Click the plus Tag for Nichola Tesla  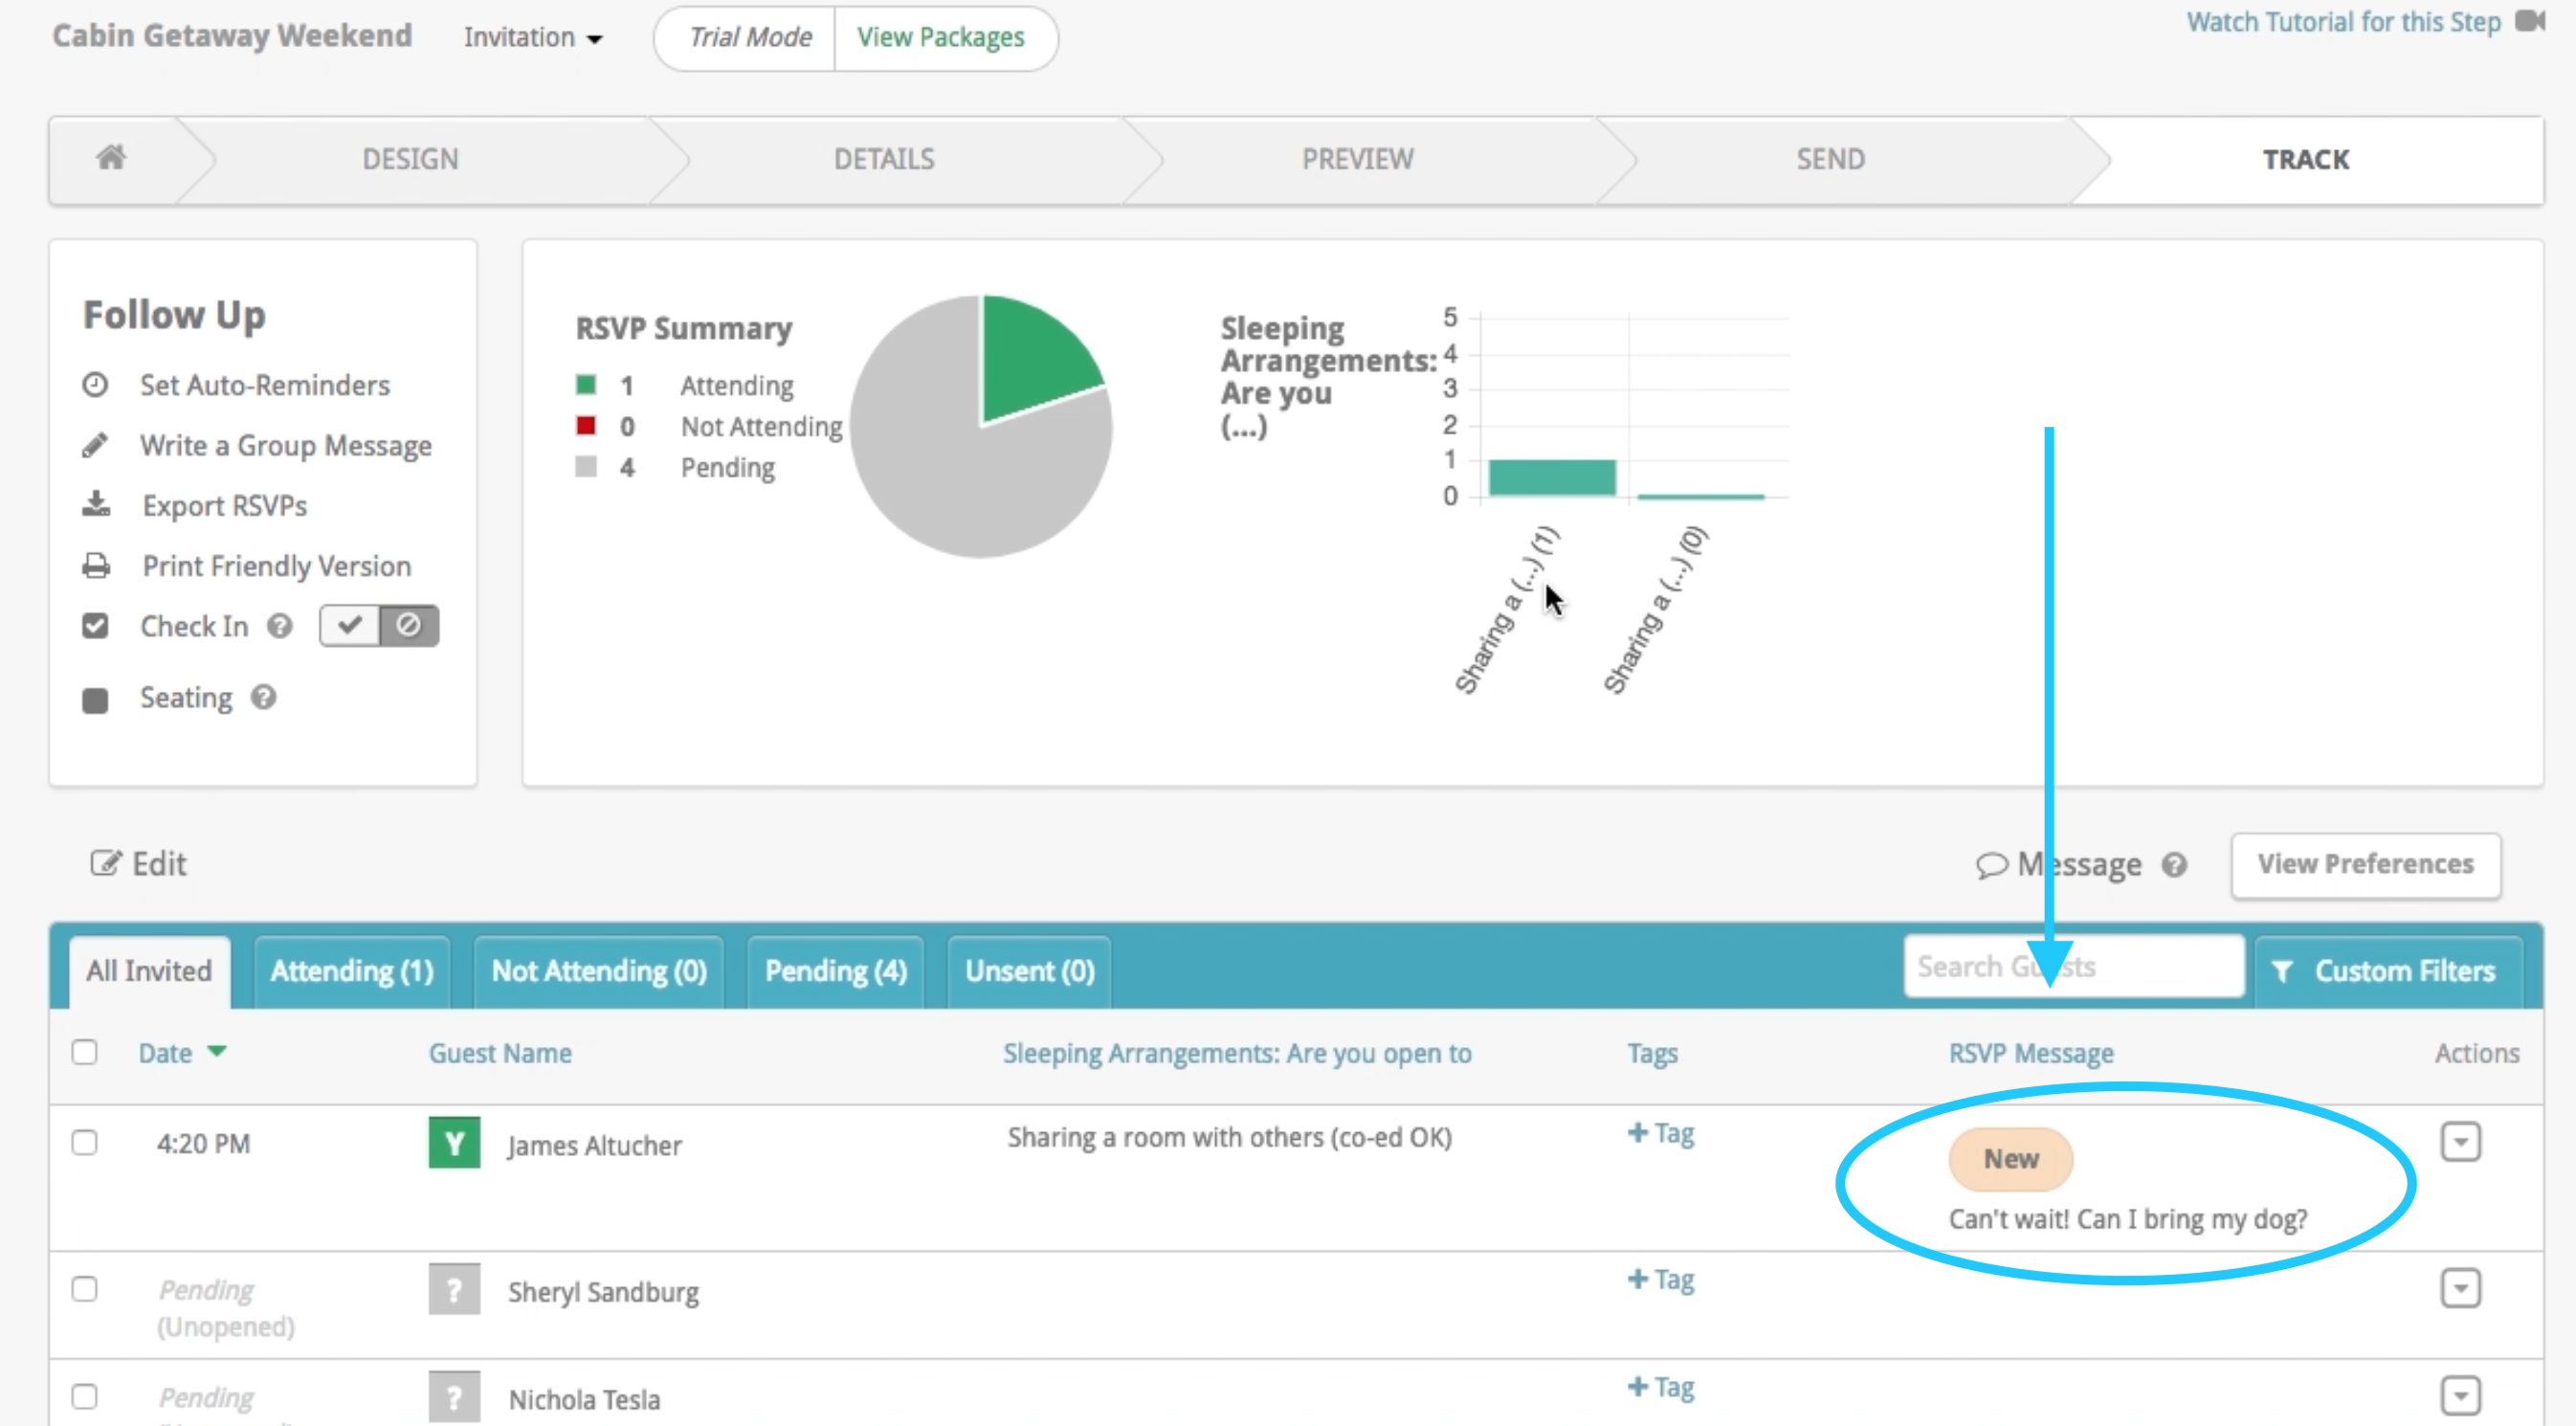coord(1661,1387)
